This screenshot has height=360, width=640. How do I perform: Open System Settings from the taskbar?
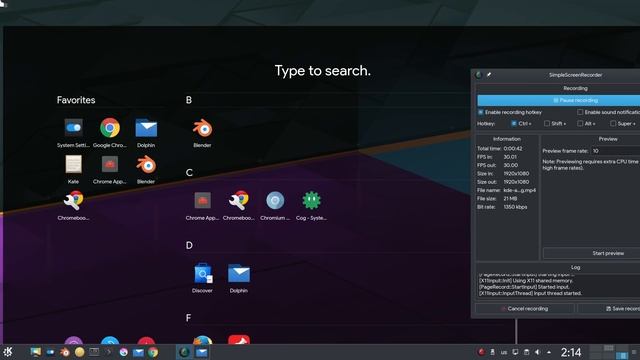50,352
